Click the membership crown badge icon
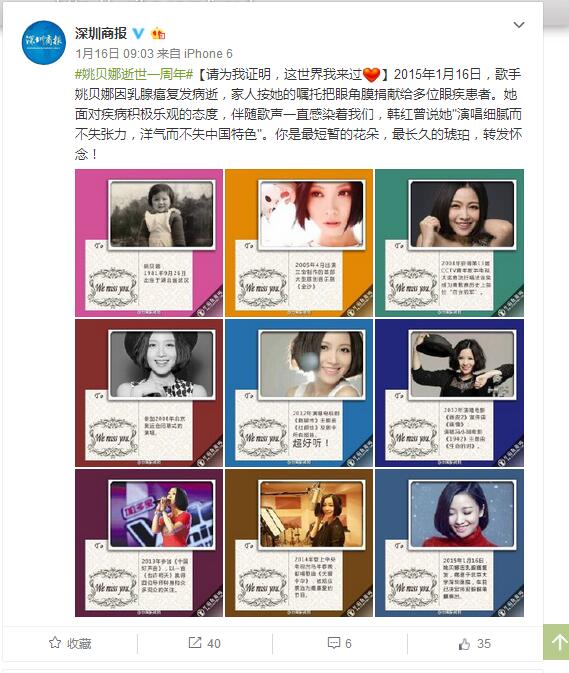 tap(158, 33)
